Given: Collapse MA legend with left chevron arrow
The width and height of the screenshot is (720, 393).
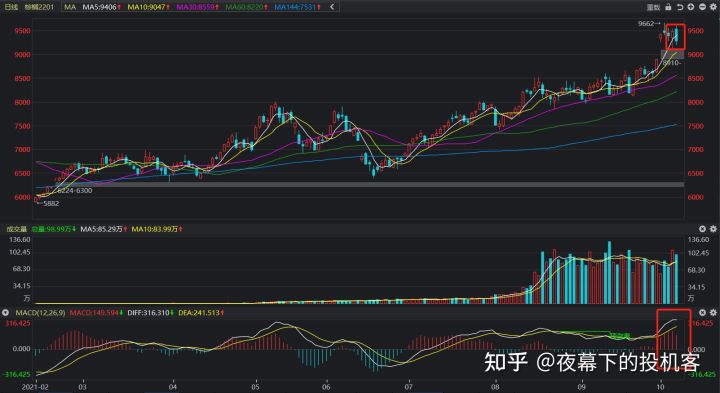Looking at the screenshot, I should 332,7.
